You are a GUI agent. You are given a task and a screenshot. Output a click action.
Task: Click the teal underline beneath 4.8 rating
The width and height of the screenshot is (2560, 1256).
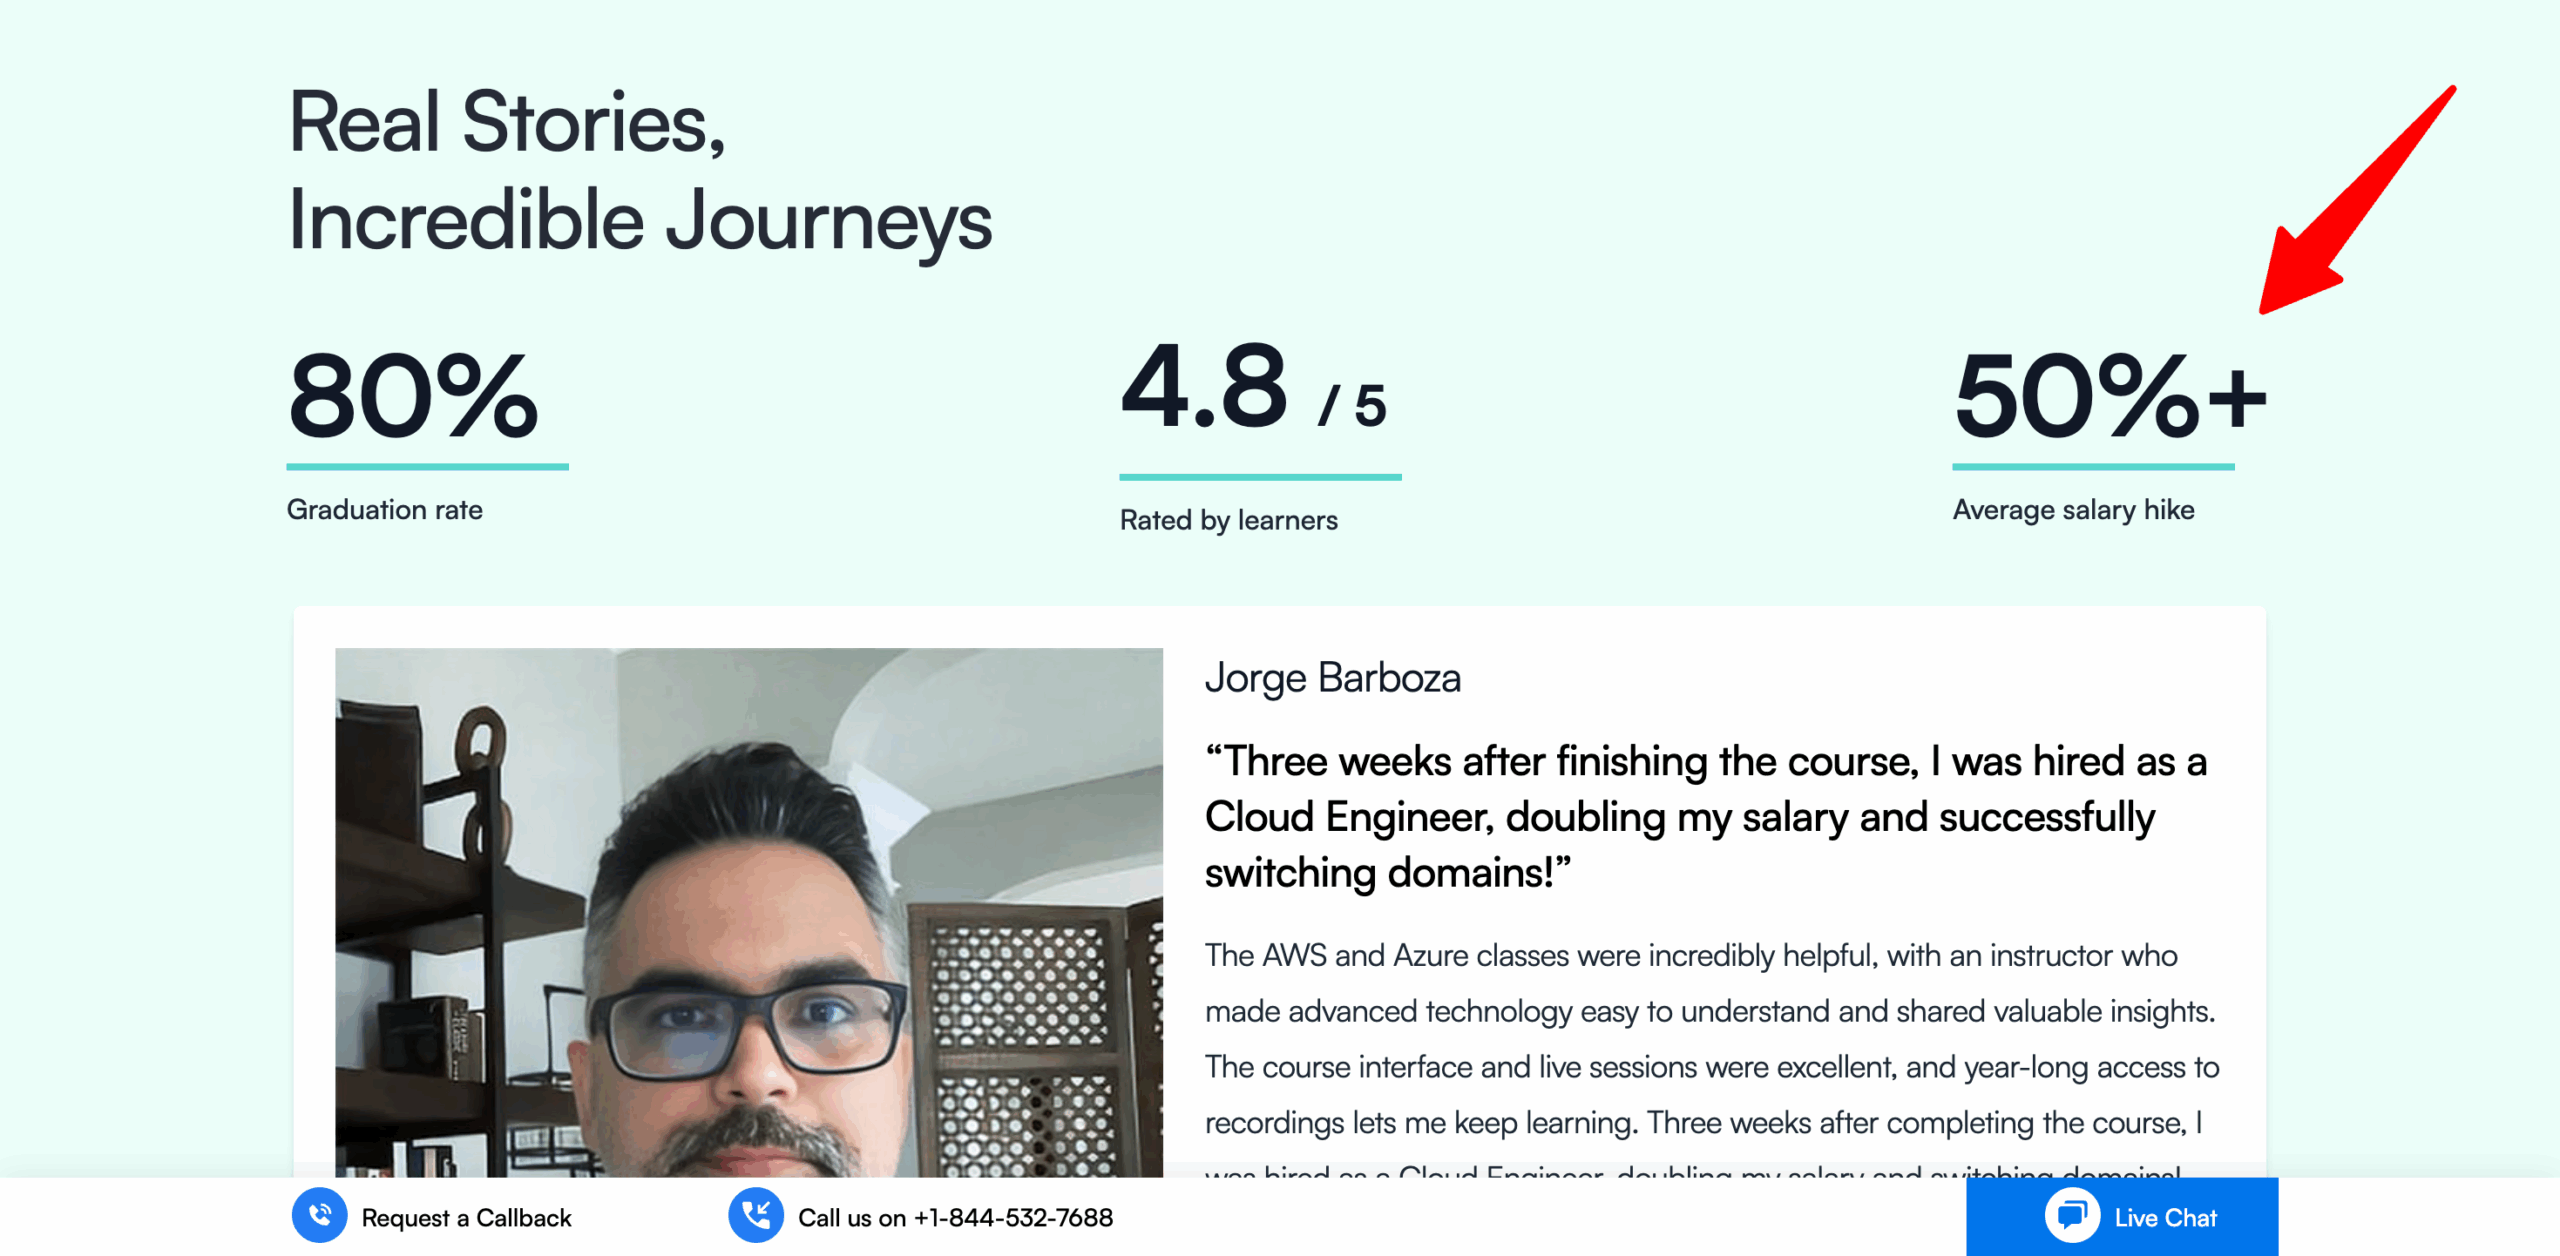(x=1260, y=477)
